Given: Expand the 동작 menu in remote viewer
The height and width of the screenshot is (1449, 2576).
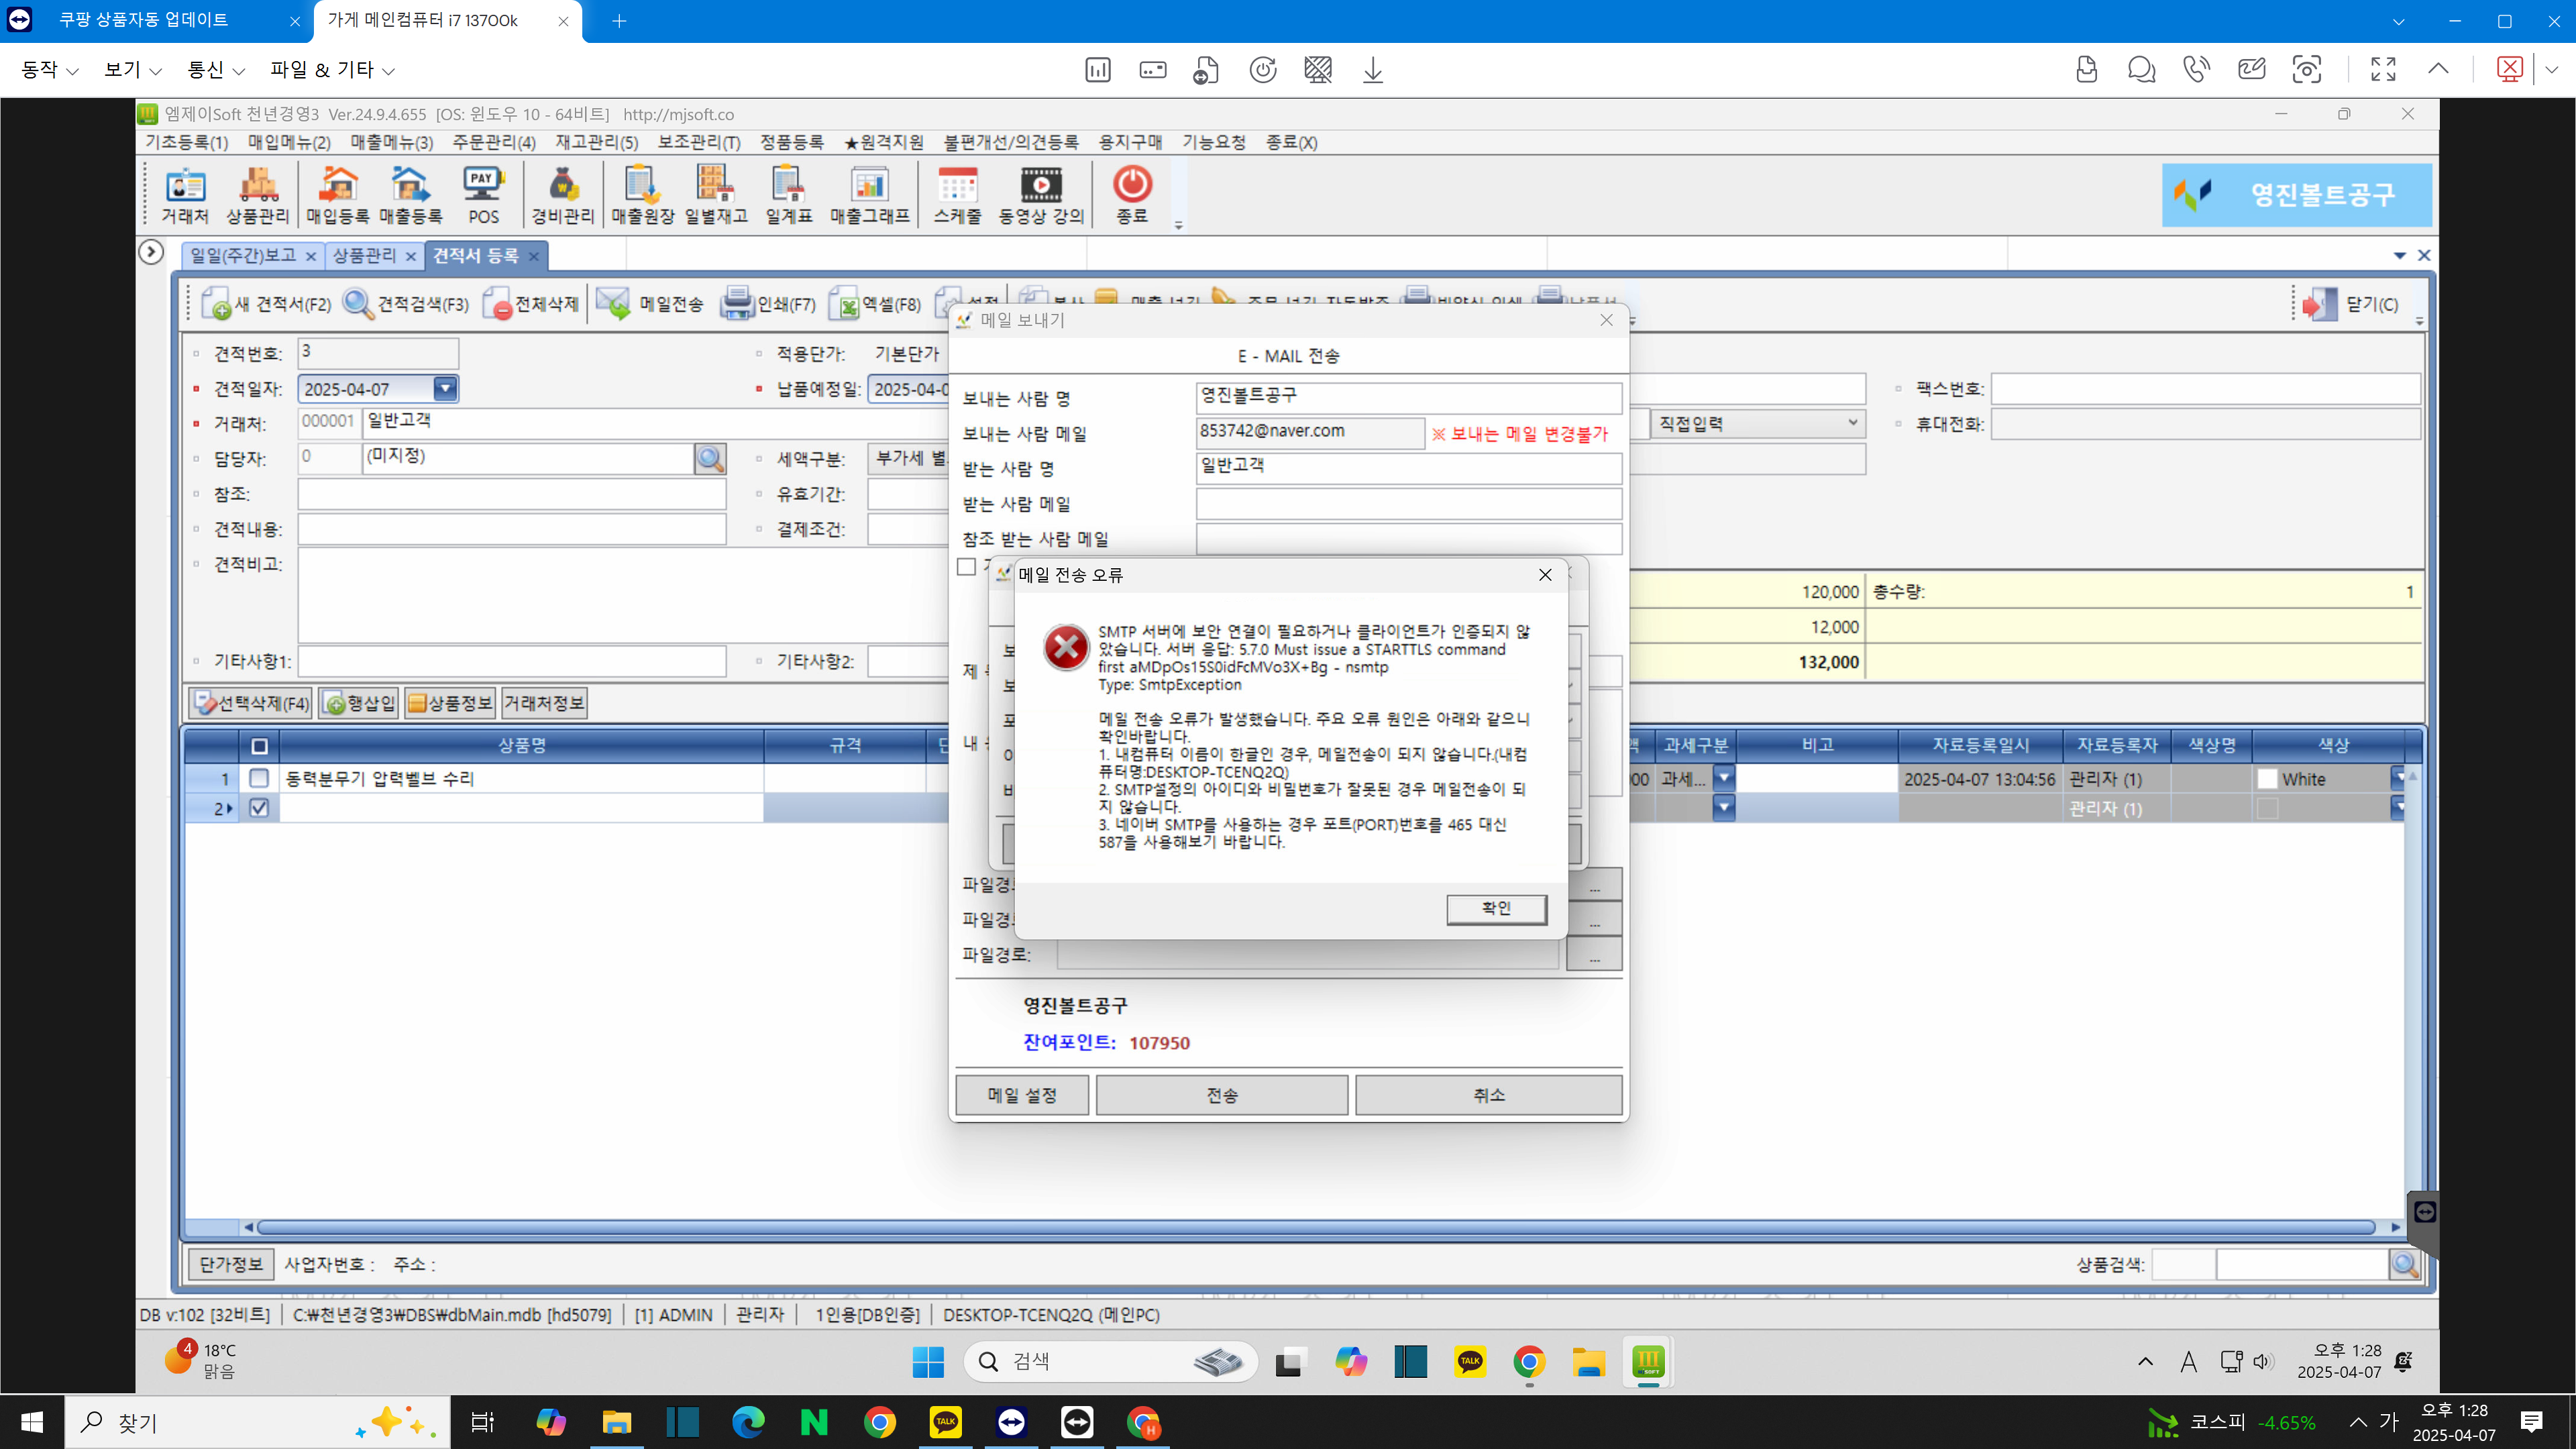Looking at the screenshot, I should click(49, 69).
